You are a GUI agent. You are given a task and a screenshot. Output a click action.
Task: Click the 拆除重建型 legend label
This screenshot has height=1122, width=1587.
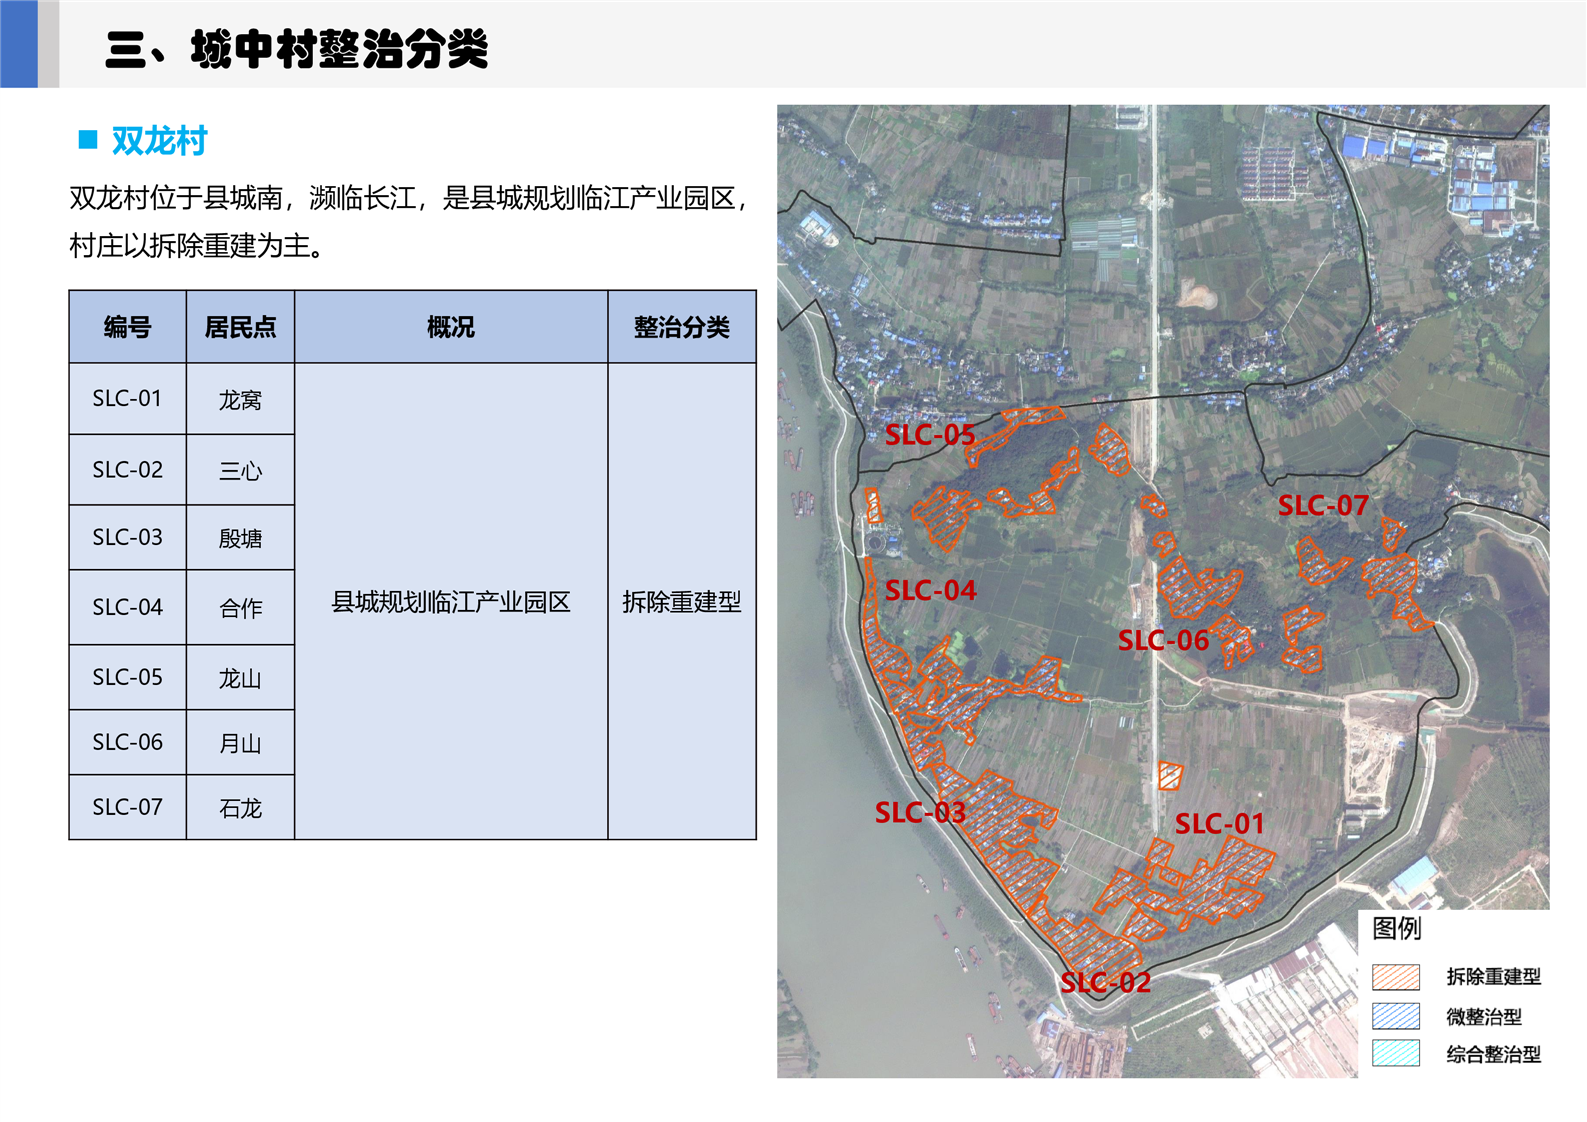pyautogui.click(x=1493, y=977)
